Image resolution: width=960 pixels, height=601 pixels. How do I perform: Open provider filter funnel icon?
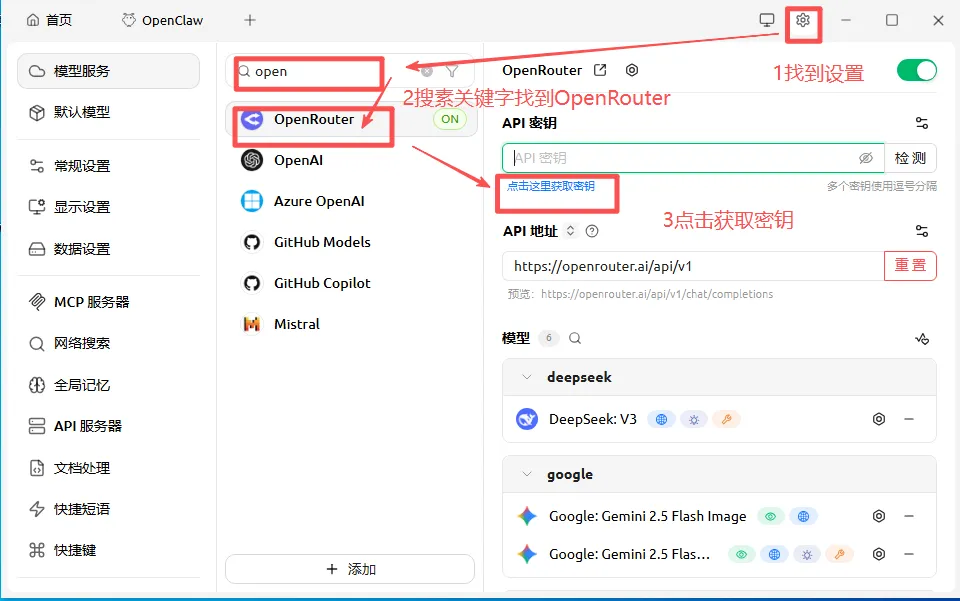pos(452,72)
